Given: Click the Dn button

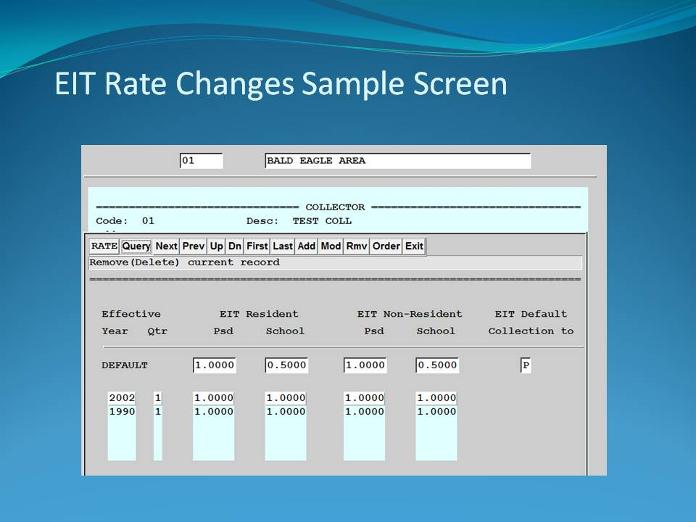Looking at the screenshot, I should [234, 246].
